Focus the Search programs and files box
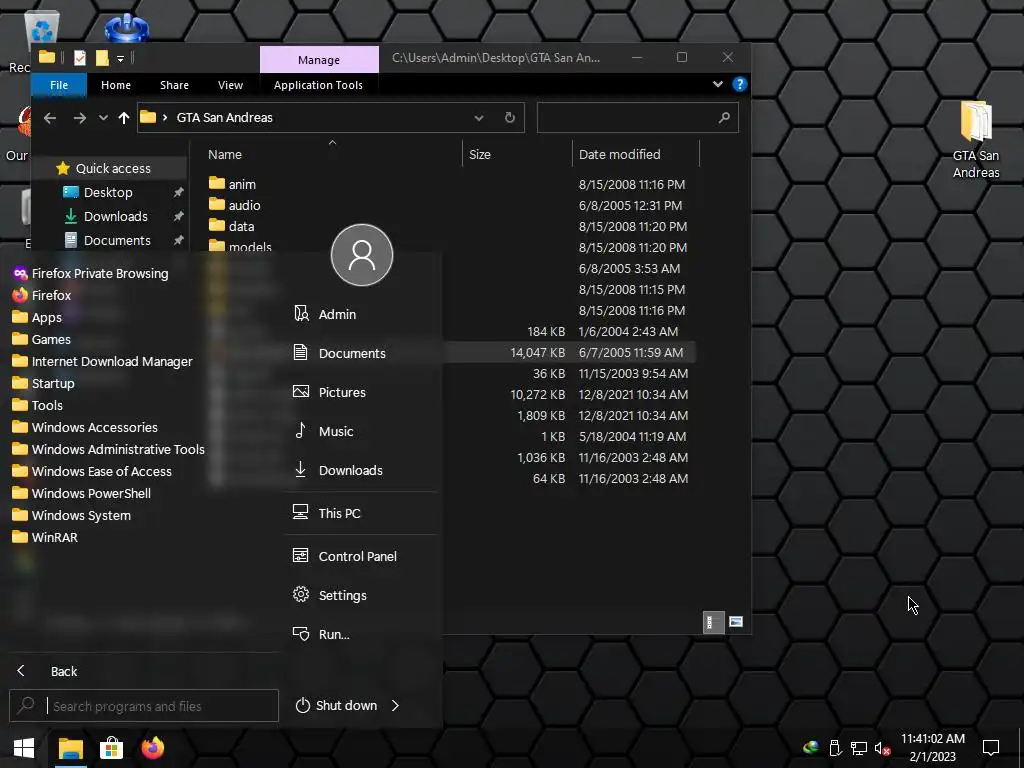 coord(144,706)
